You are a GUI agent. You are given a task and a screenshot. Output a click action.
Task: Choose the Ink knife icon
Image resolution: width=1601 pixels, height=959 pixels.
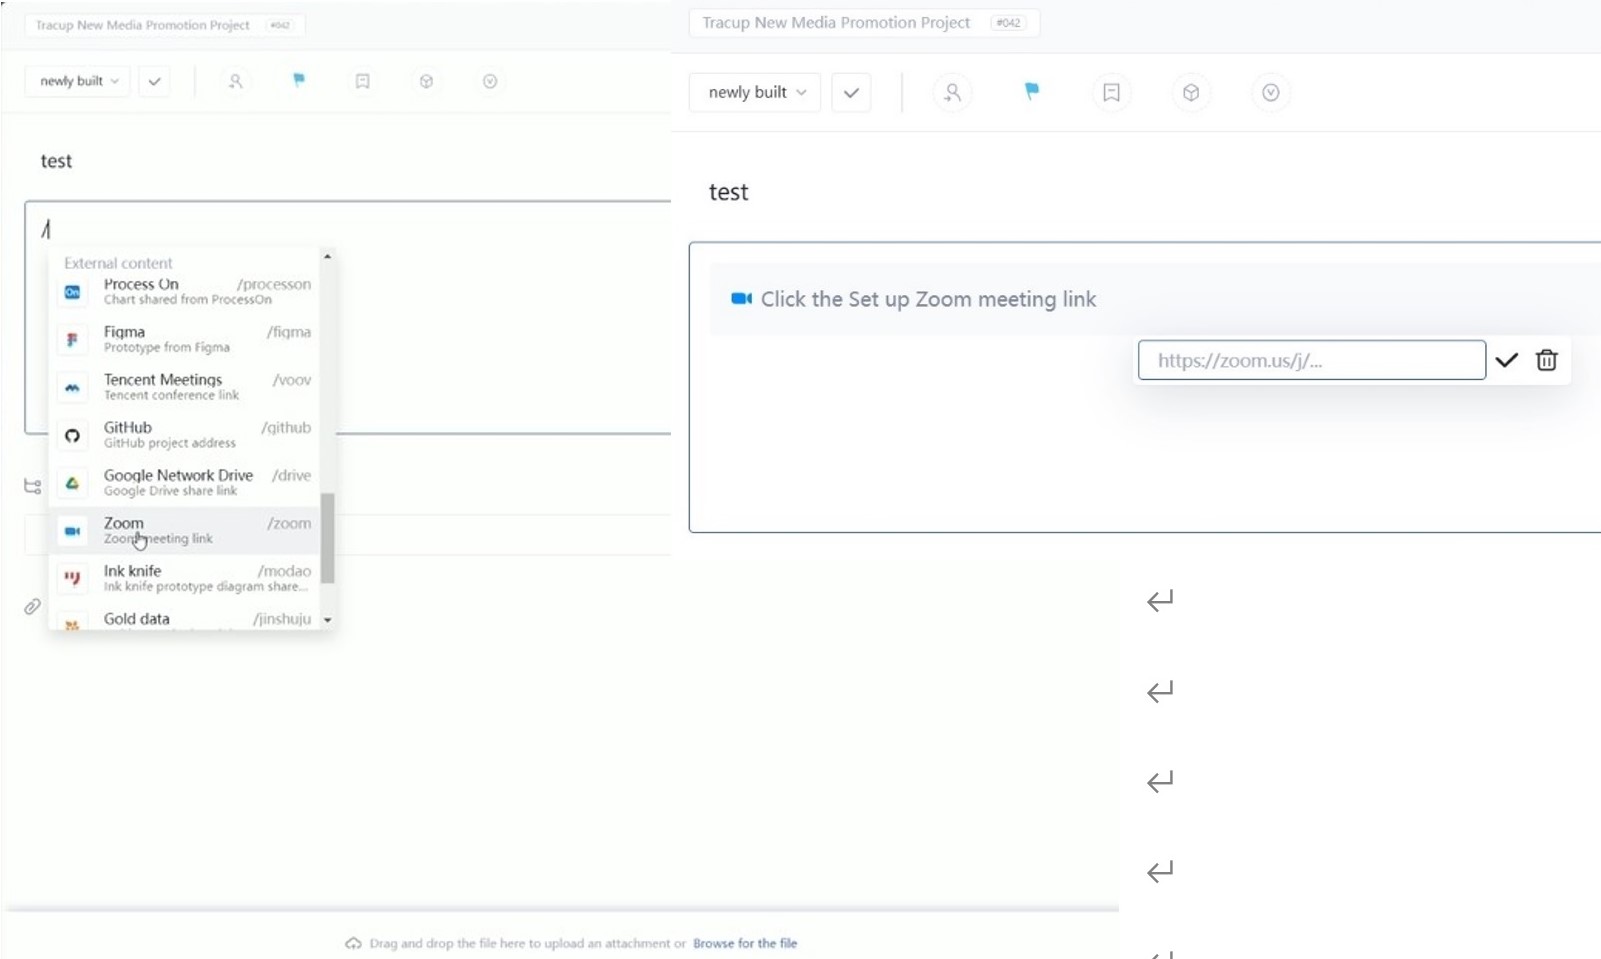click(72, 578)
